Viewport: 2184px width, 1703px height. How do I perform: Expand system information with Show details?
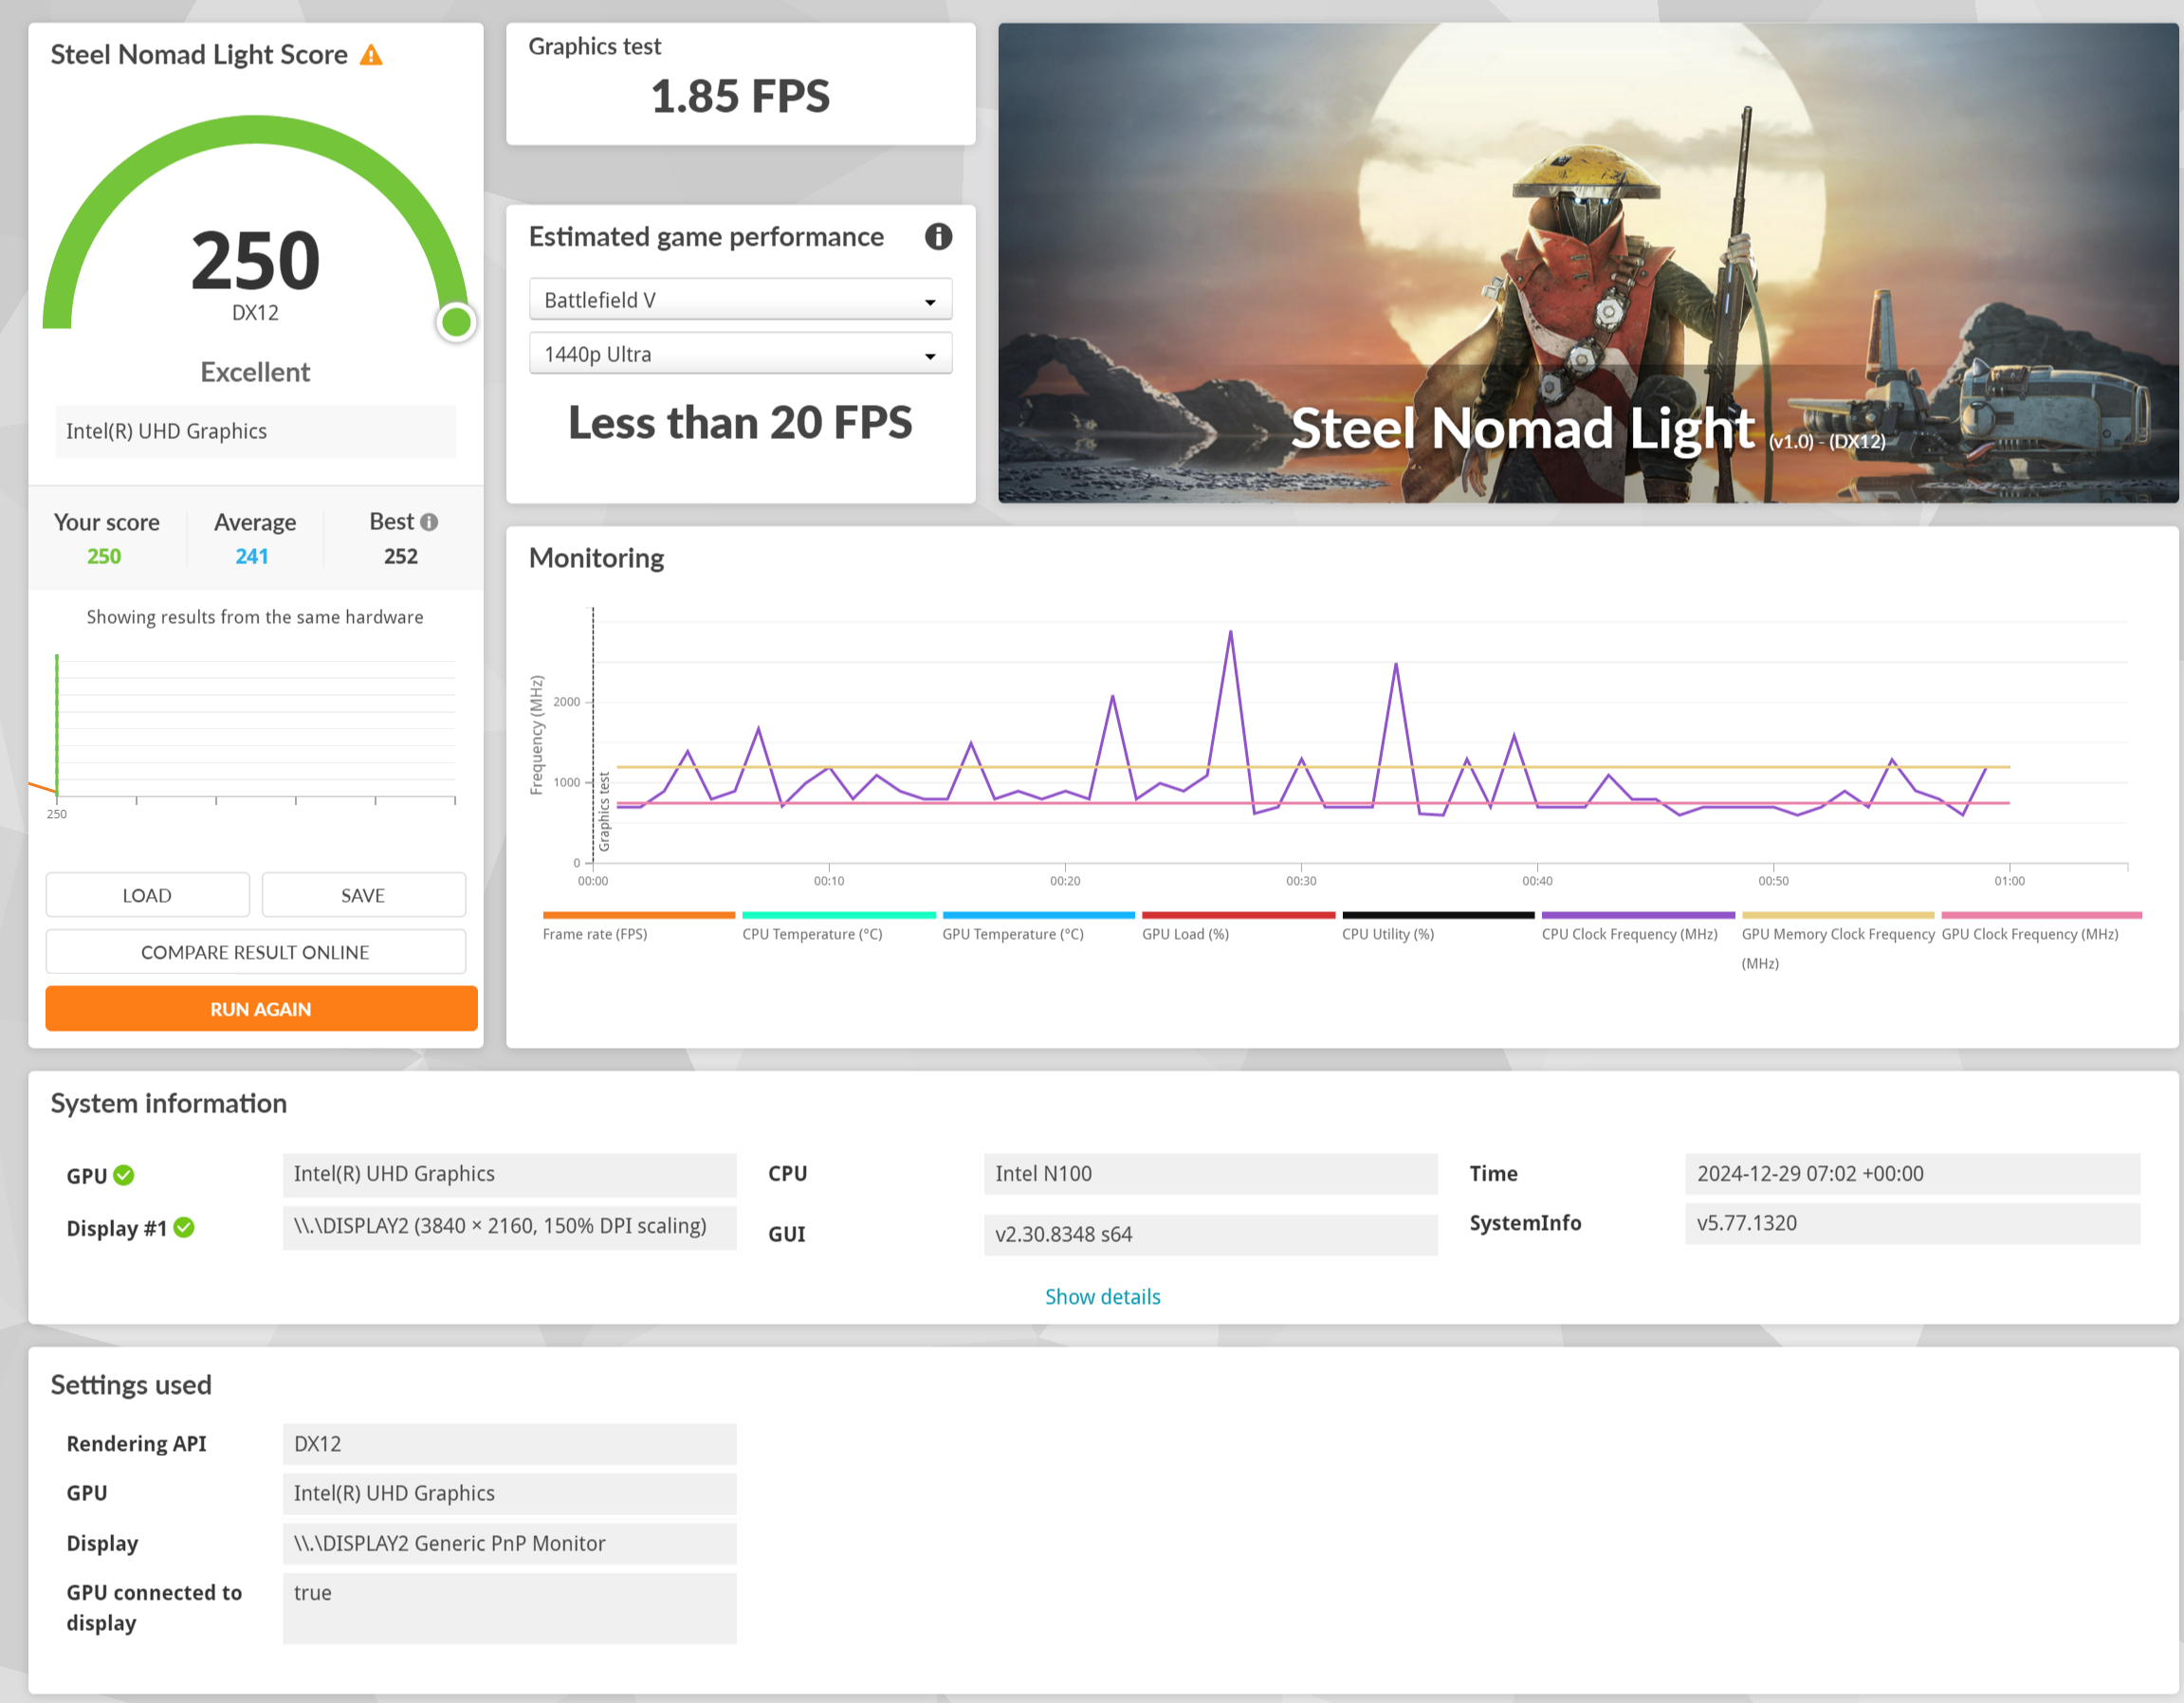pyautogui.click(x=1102, y=1297)
